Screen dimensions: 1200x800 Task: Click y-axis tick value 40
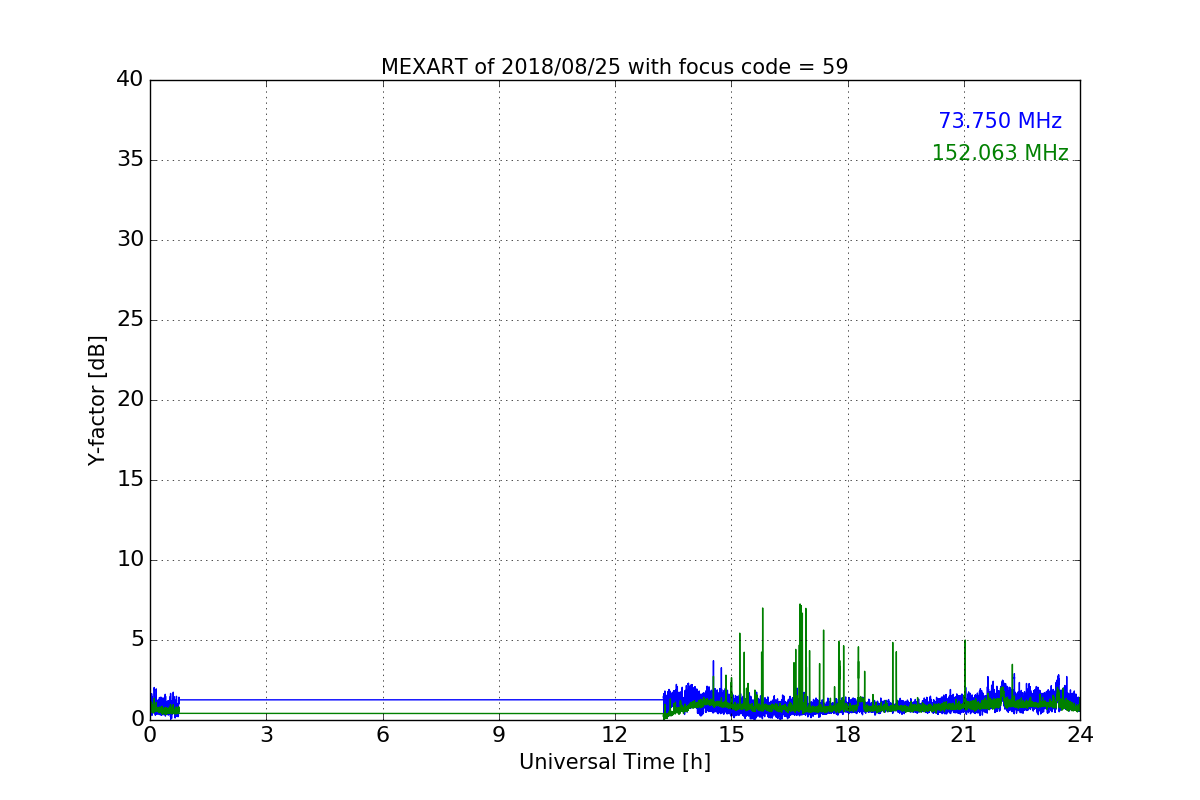pyautogui.click(x=130, y=80)
